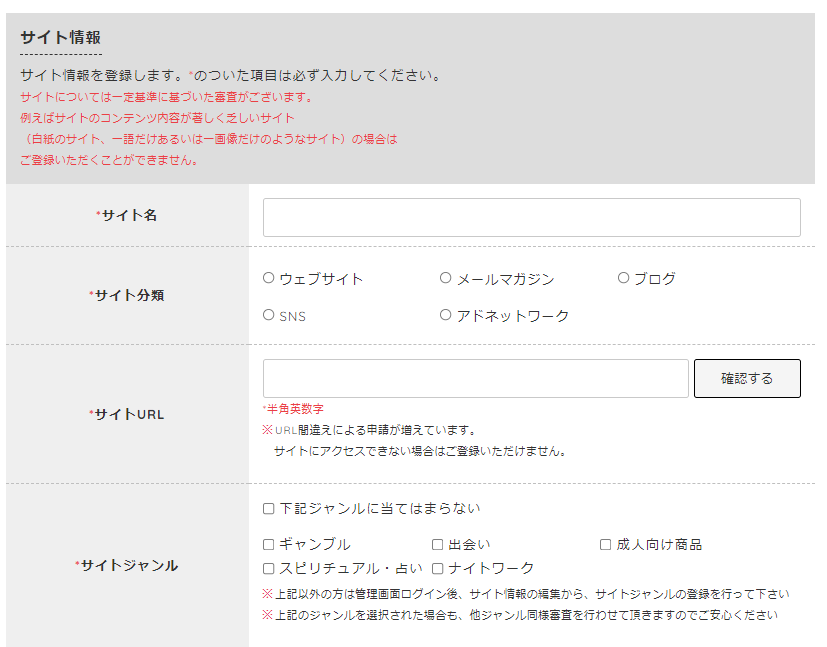Check 下記ジャンルに当てはまらない checkbox

[268, 508]
